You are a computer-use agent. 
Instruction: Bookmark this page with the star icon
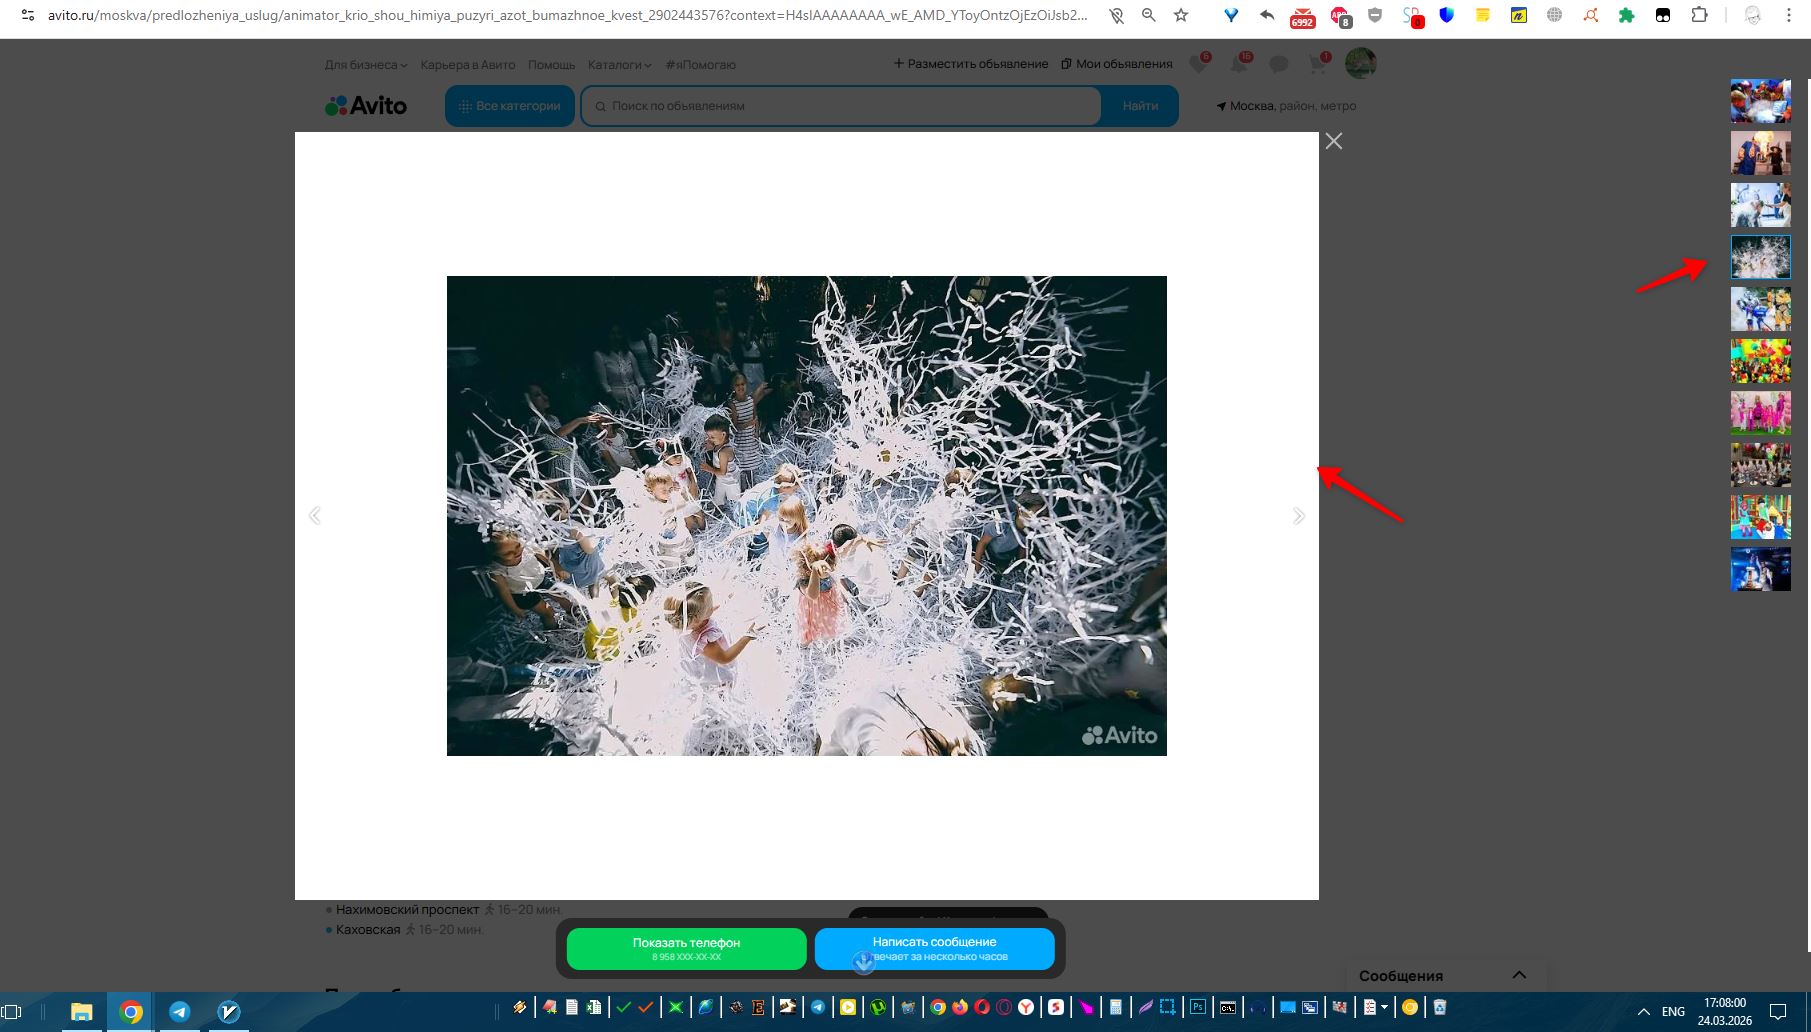coord(1181,15)
